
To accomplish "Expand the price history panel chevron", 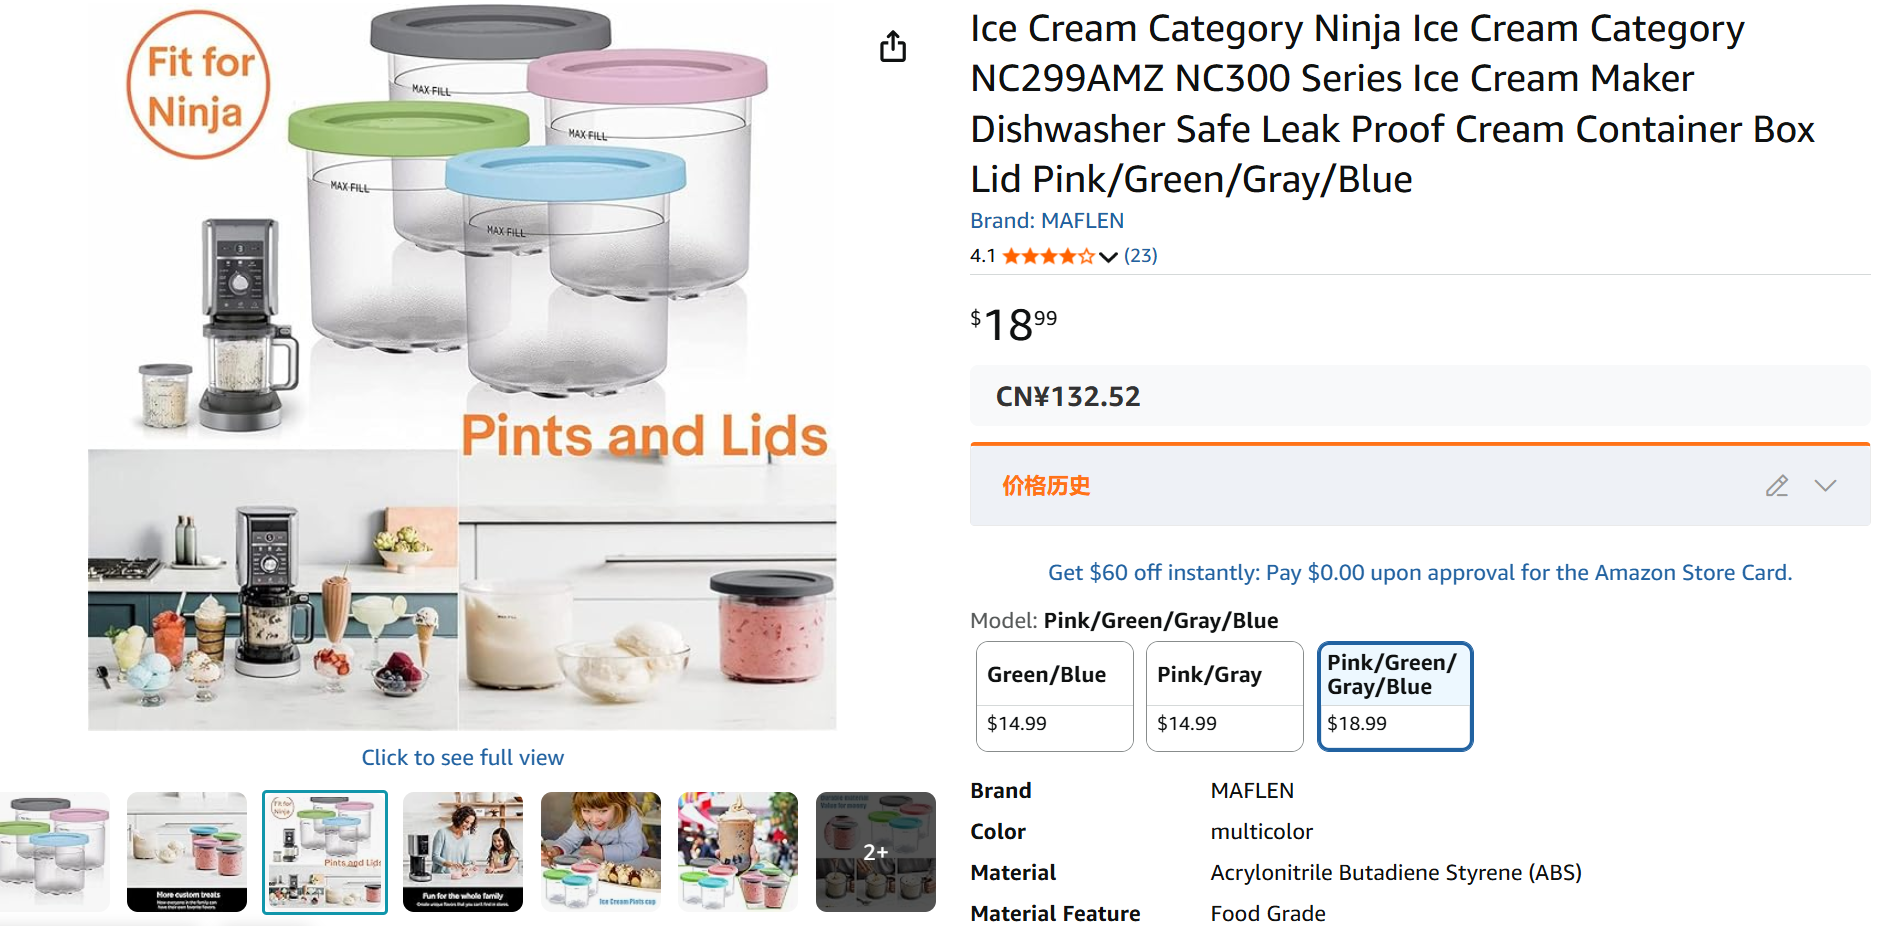I will [x=1825, y=486].
